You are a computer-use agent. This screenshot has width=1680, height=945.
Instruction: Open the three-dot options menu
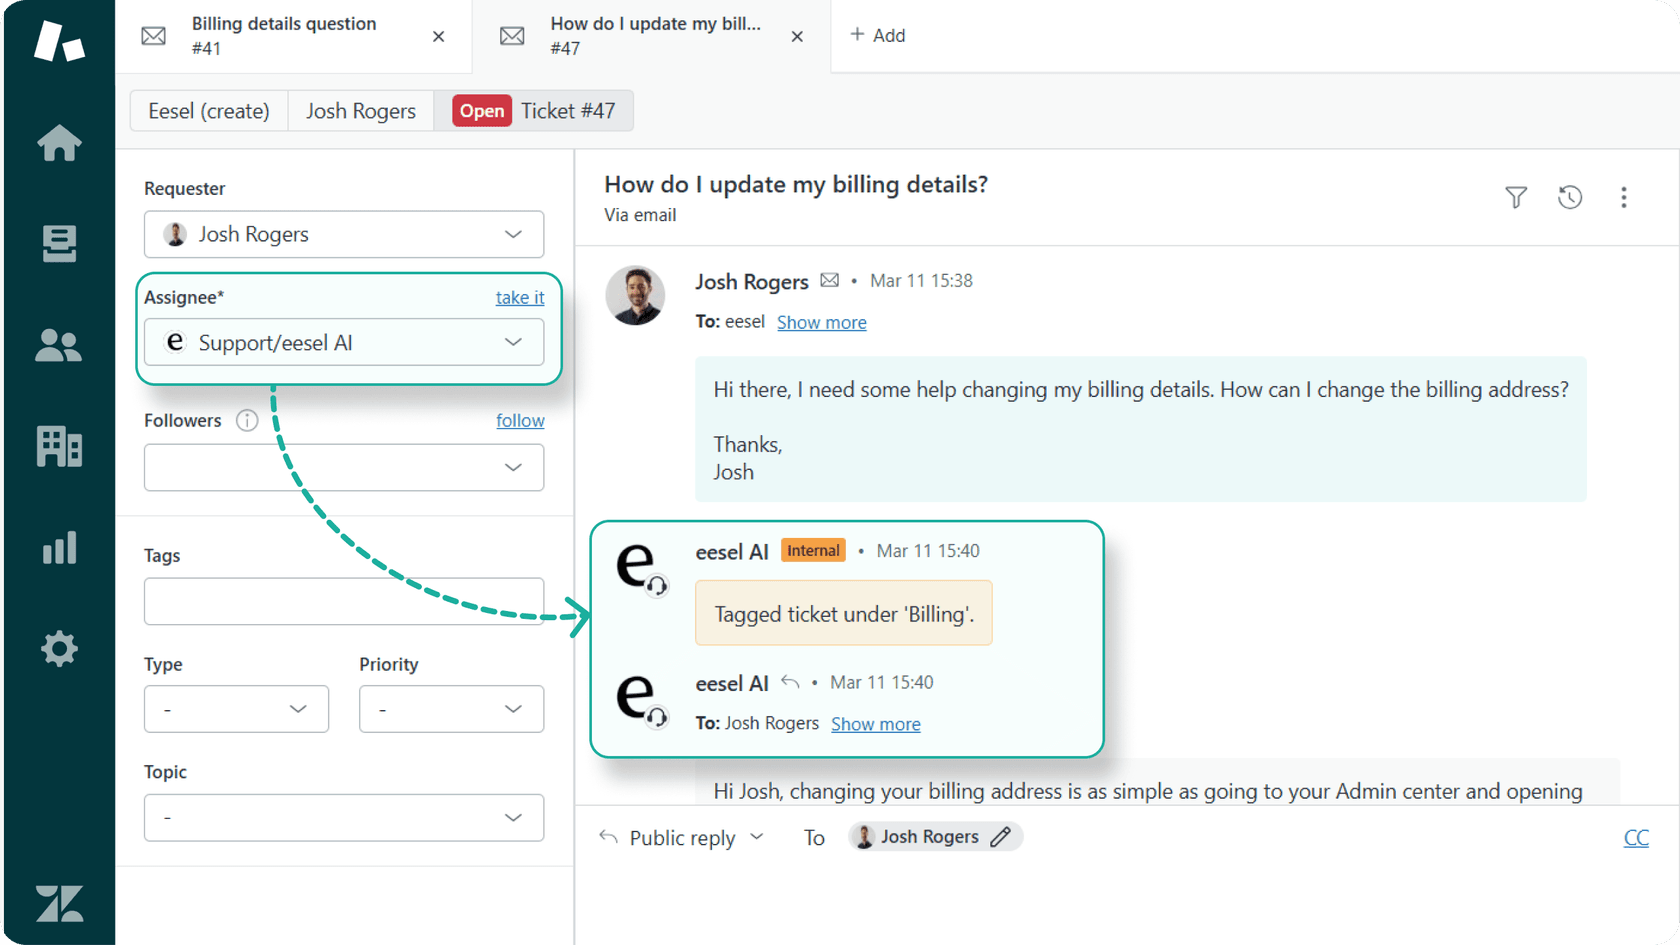[x=1624, y=197]
